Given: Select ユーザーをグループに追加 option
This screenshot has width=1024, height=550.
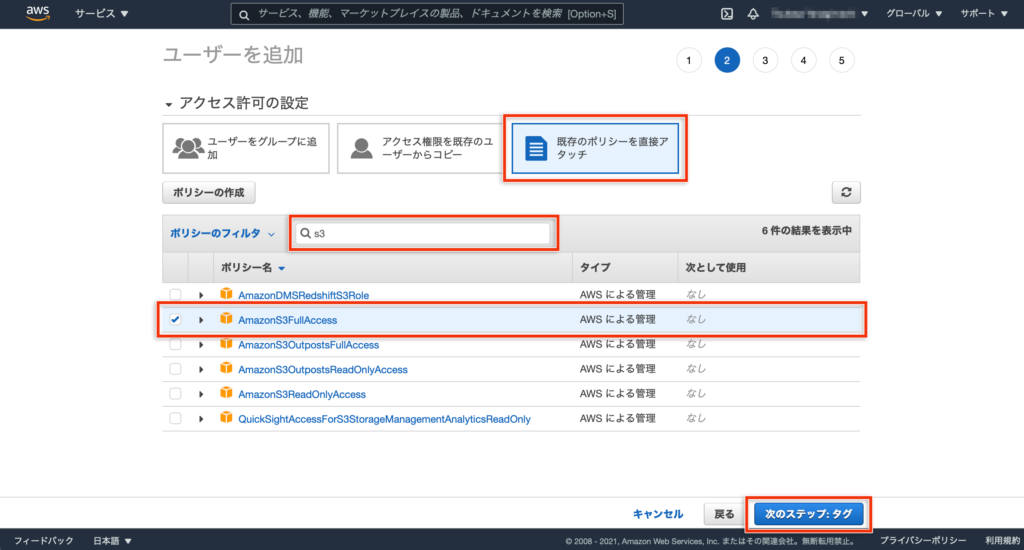Looking at the screenshot, I should coord(246,148).
